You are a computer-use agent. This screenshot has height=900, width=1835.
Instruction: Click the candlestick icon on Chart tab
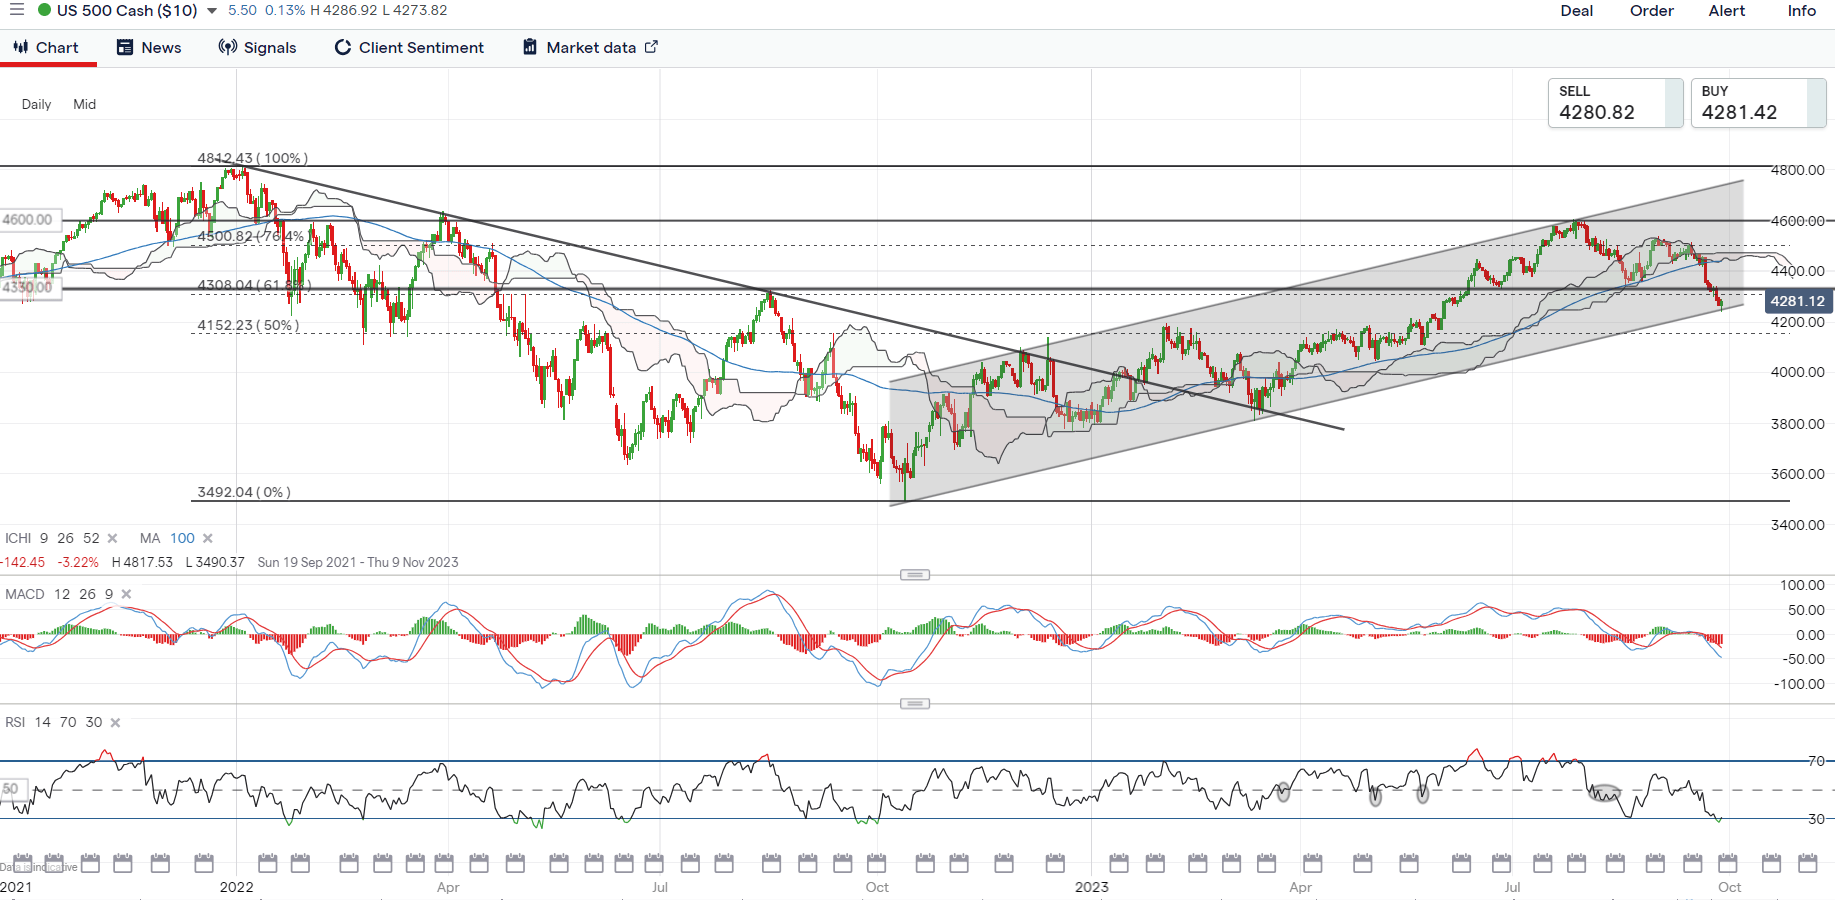click(20, 47)
